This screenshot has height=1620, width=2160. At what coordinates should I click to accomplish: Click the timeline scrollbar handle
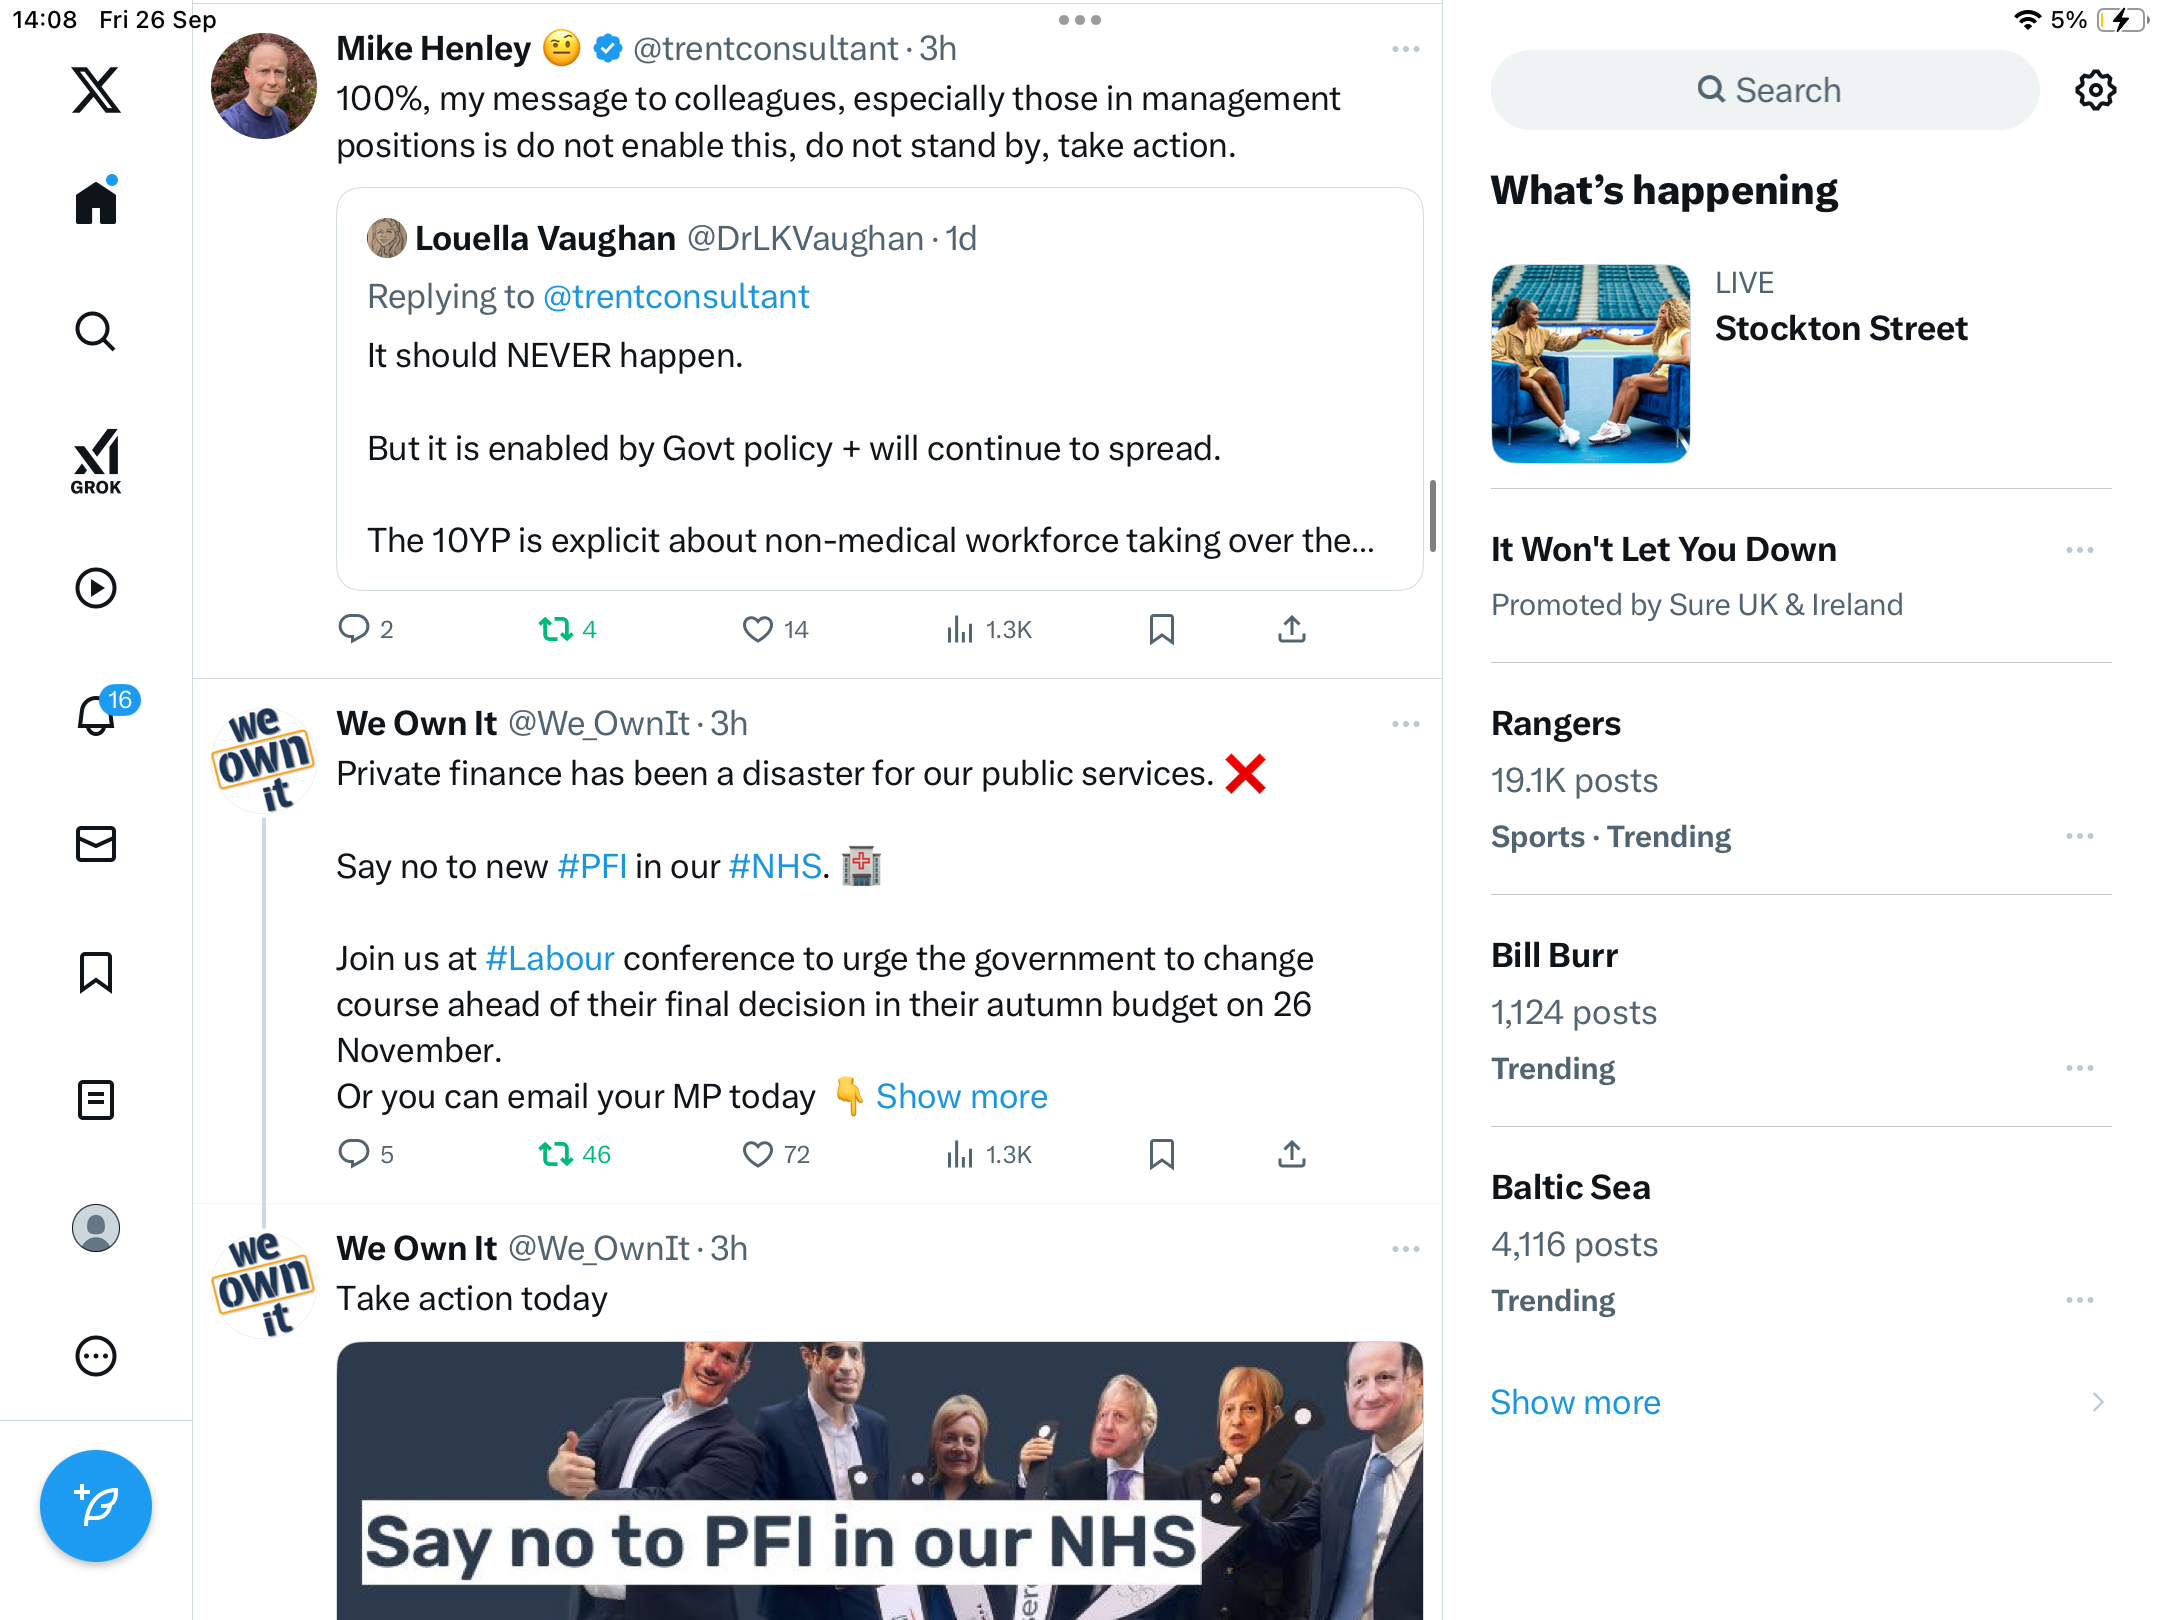[1432, 516]
